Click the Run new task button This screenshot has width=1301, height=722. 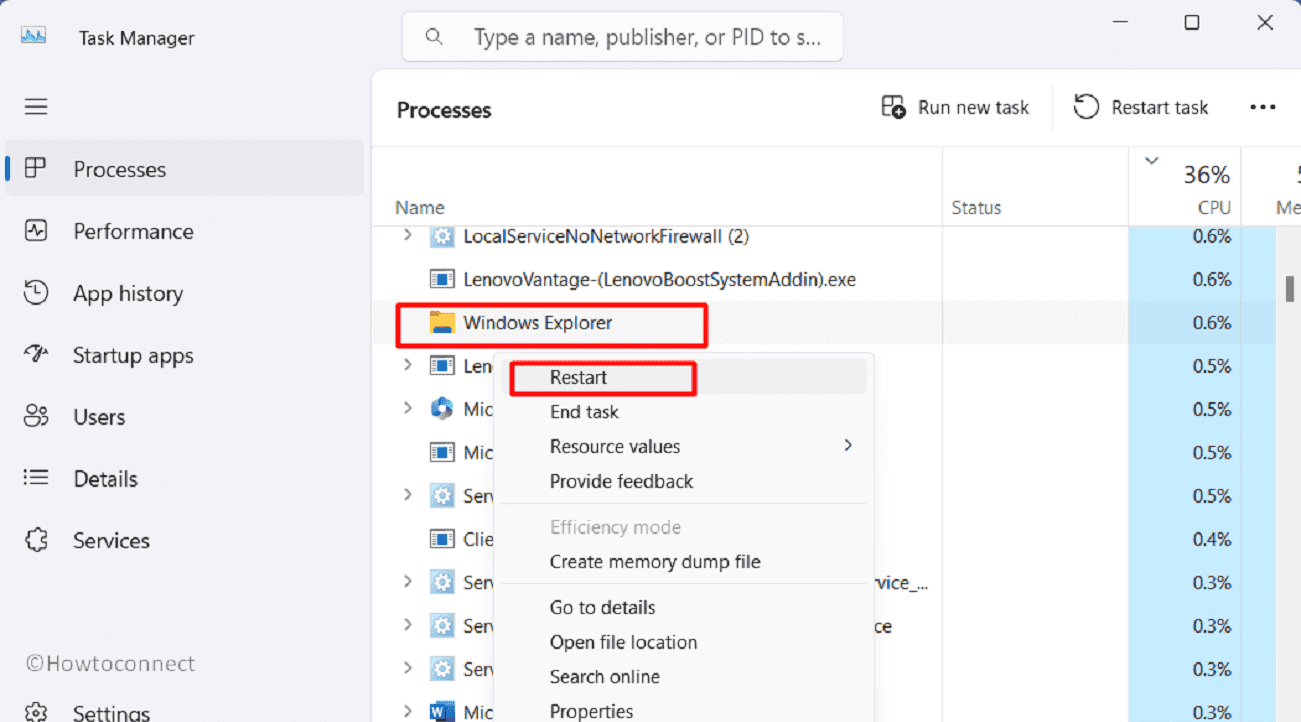(x=955, y=107)
